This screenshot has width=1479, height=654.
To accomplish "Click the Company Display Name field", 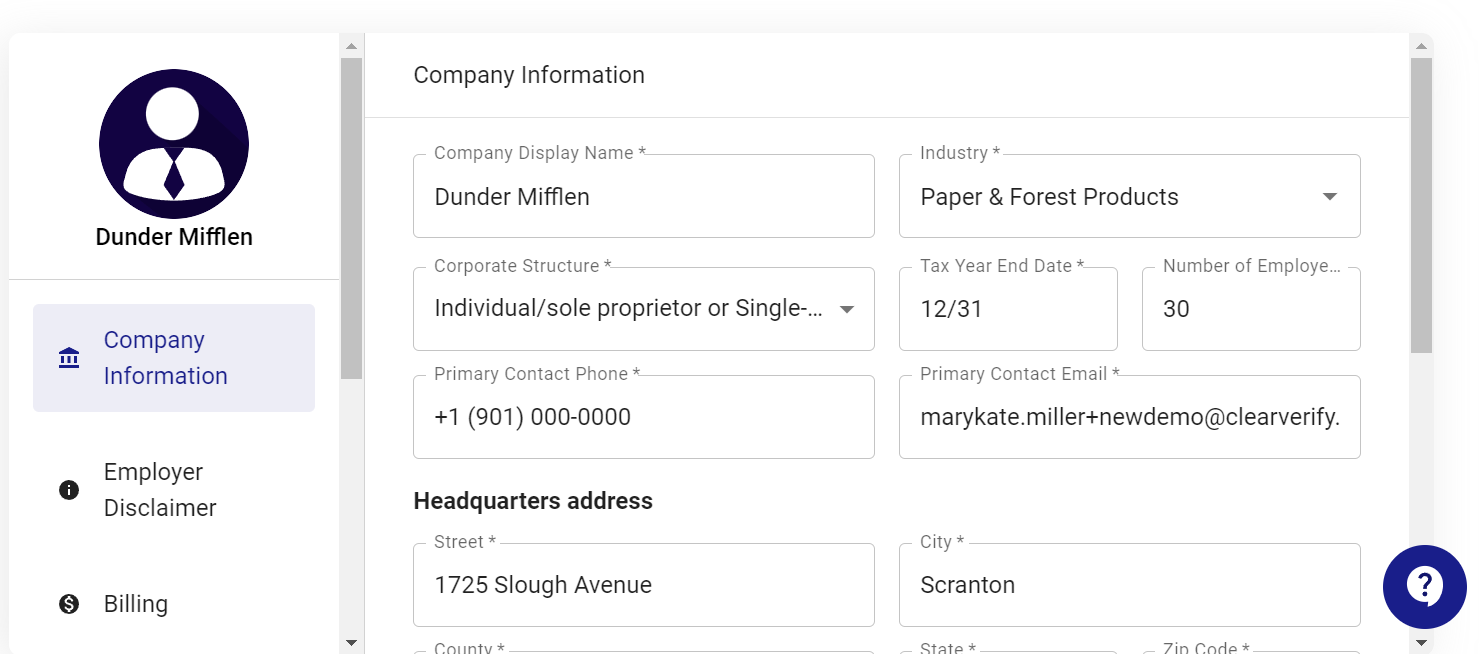I will tap(644, 196).
